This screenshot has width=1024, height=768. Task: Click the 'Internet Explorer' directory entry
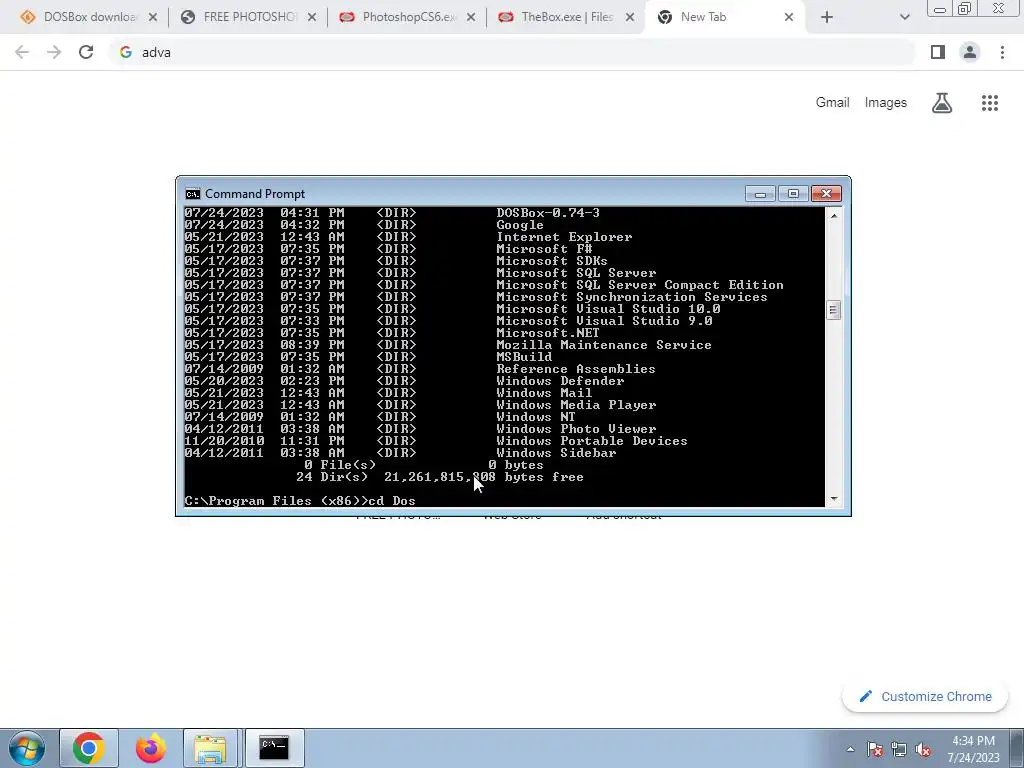pyautogui.click(x=564, y=237)
